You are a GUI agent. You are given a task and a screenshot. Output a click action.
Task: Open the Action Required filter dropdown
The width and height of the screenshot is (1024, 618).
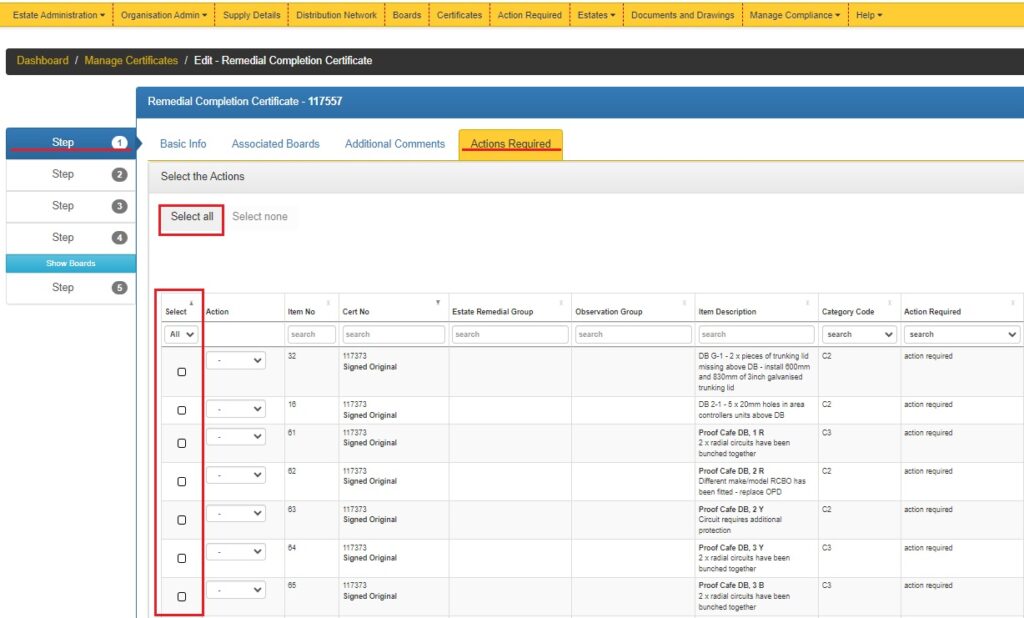pyautogui.click(x=962, y=335)
